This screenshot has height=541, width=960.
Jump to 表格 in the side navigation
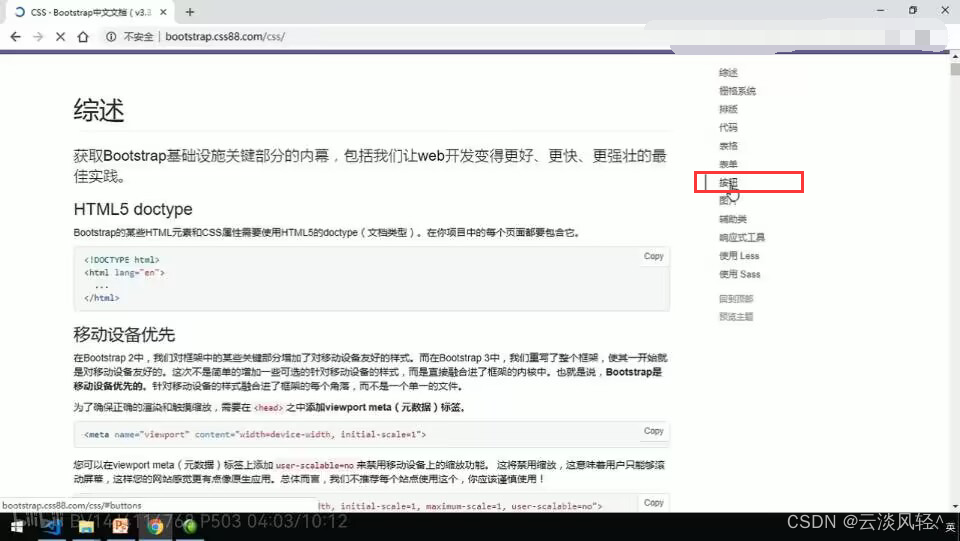pos(728,146)
